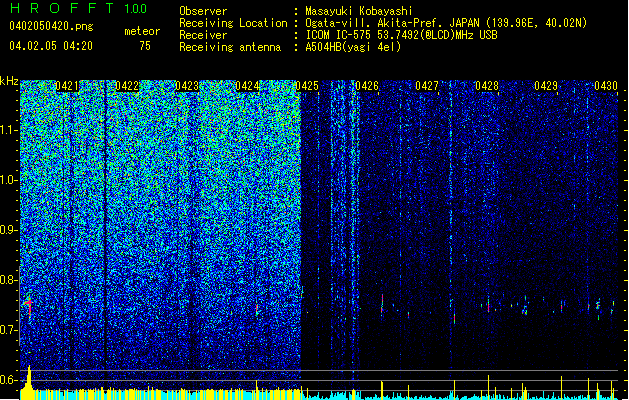This screenshot has height=400, width=629.
Task: Click the 0426 time marker
Action: coord(367,86)
